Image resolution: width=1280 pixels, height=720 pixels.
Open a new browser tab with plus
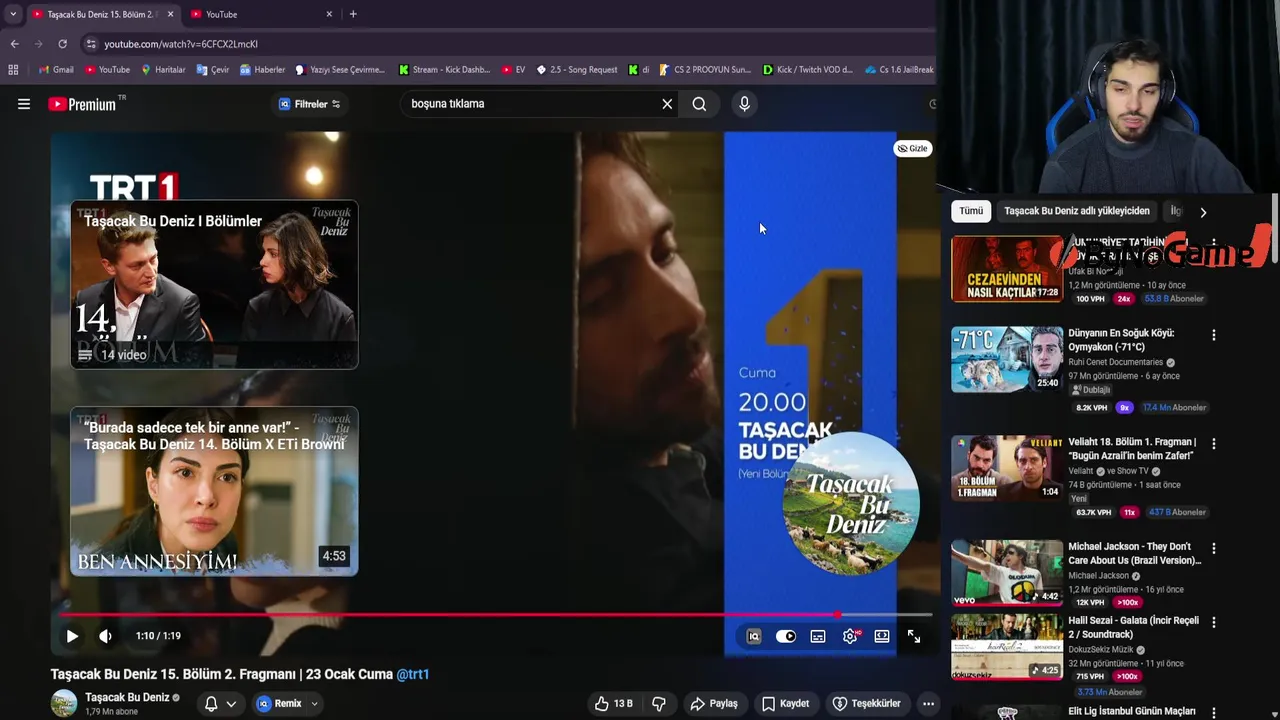pos(353,14)
